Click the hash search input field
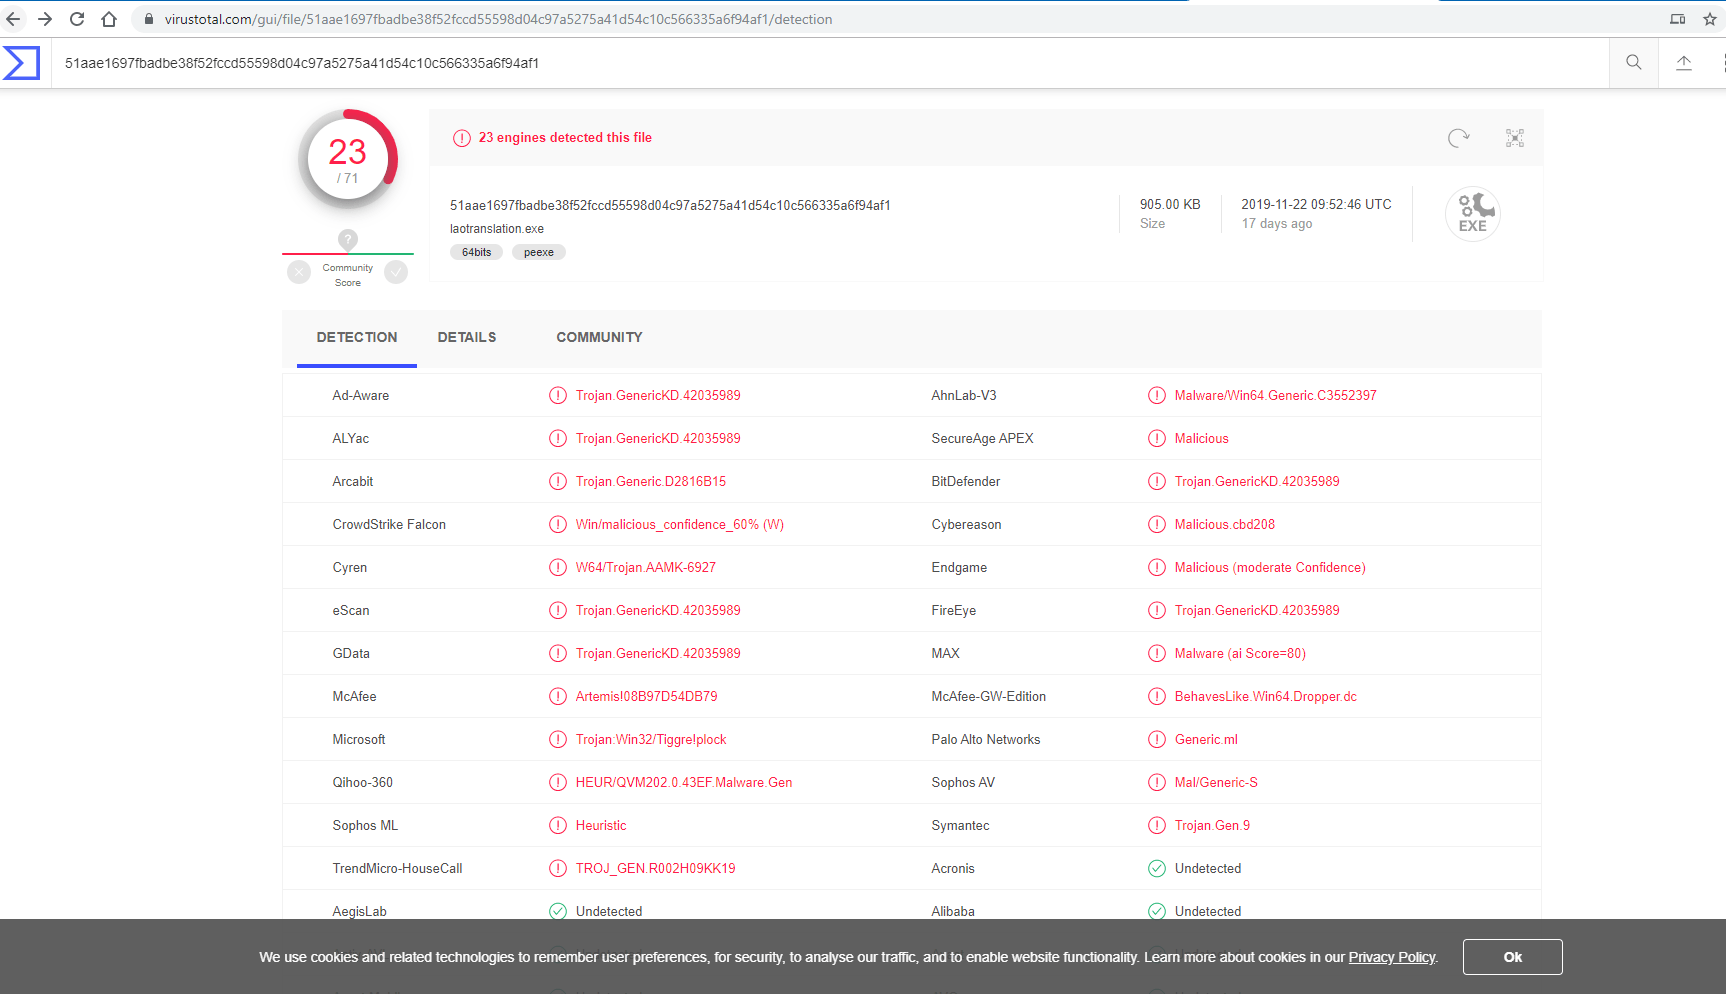This screenshot has height=994, width=1726. [x=830, y=63]
